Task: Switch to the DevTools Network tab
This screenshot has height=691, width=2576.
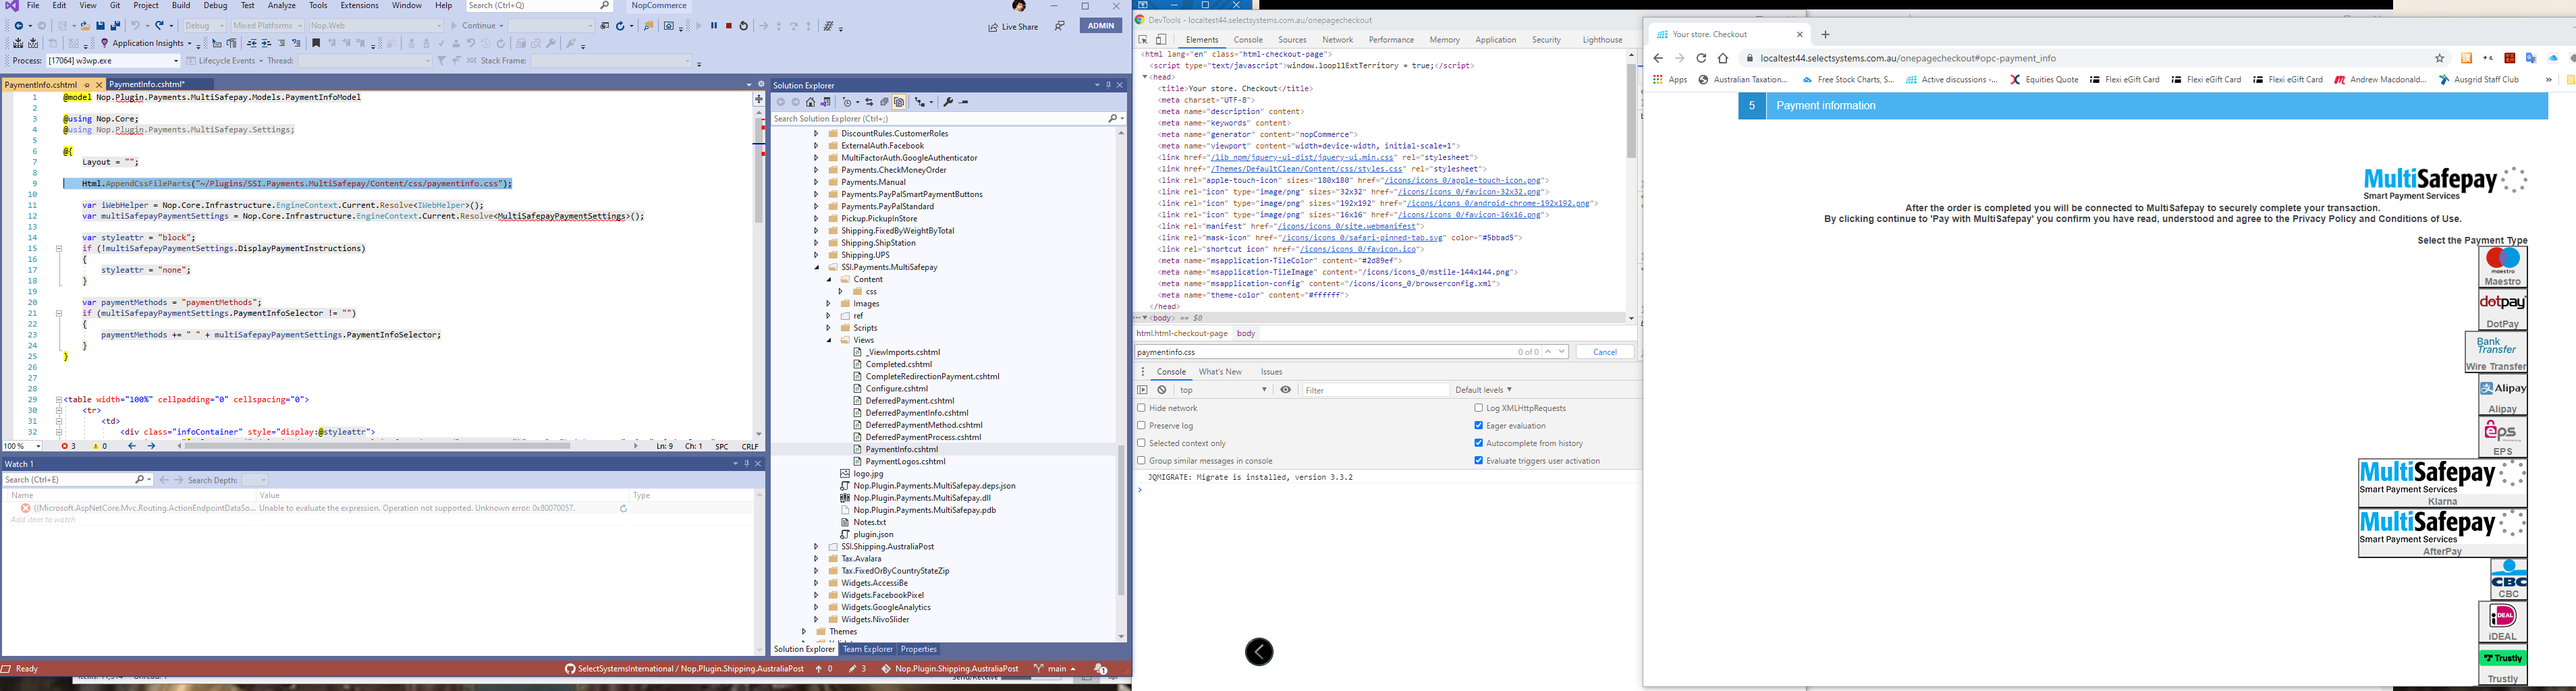Action: coord(1338,39)
